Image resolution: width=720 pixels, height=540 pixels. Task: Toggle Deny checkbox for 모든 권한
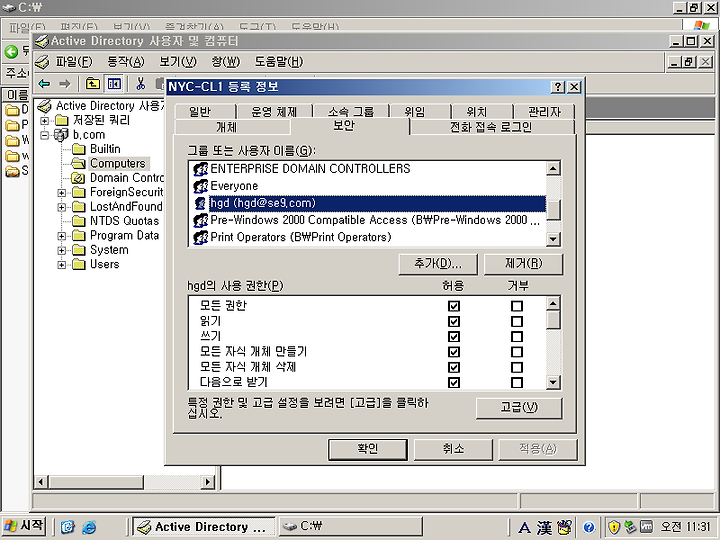coord(517,306)
